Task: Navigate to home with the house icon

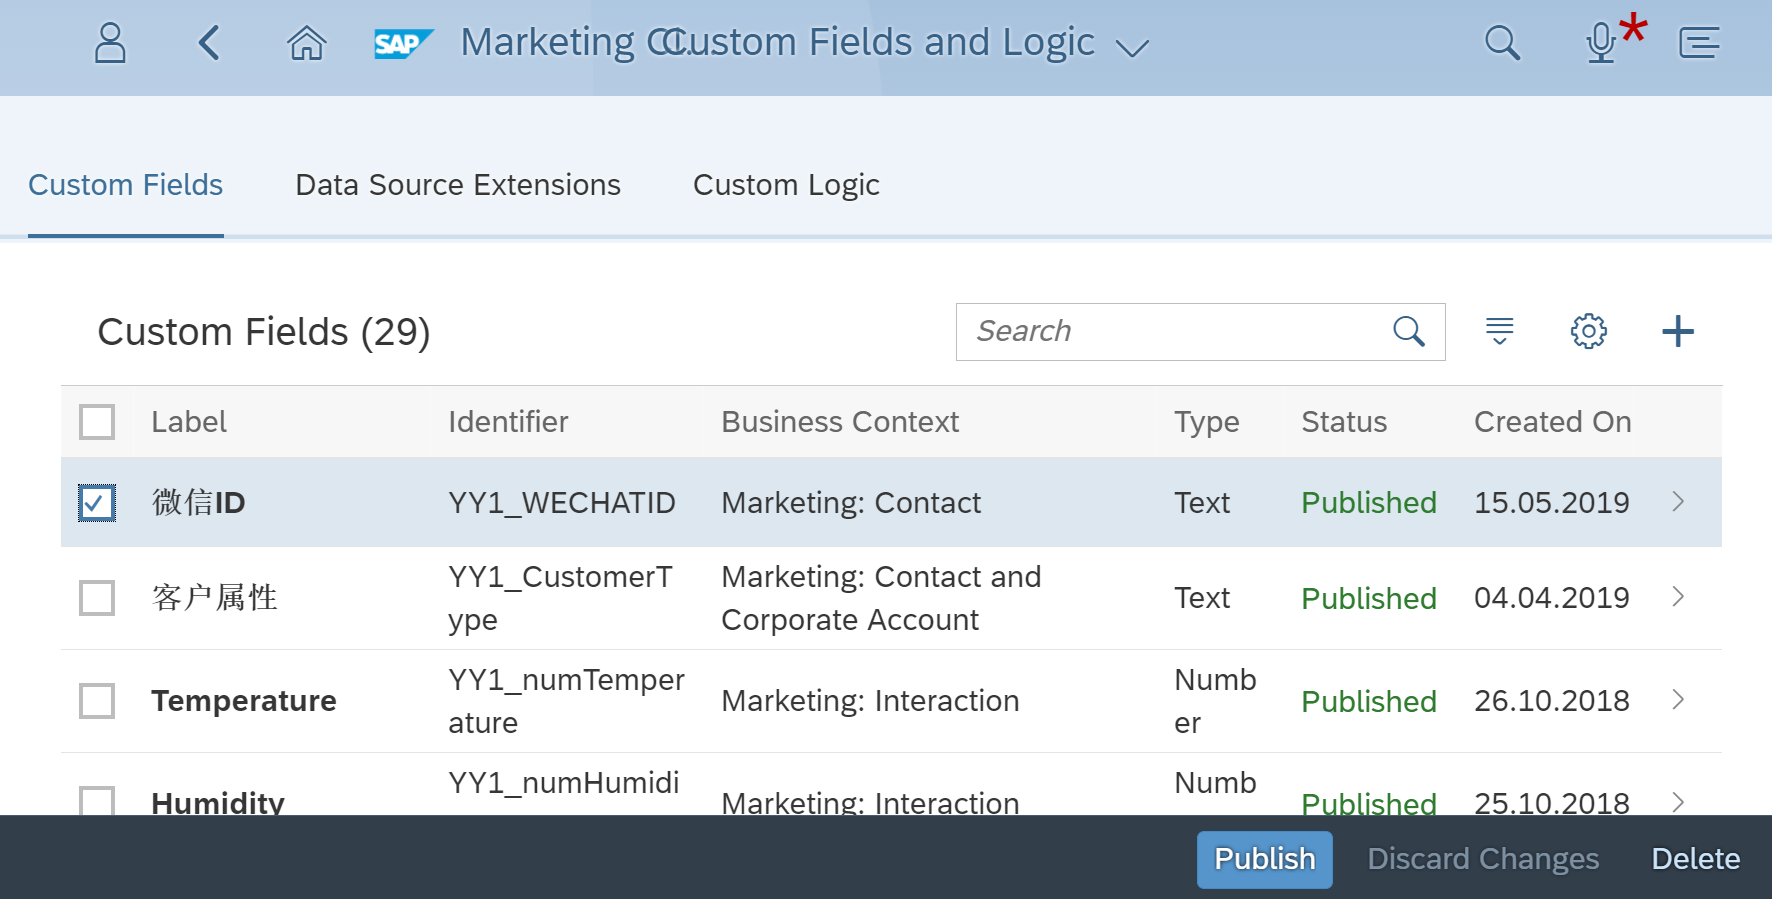Action: click(306, 44)
